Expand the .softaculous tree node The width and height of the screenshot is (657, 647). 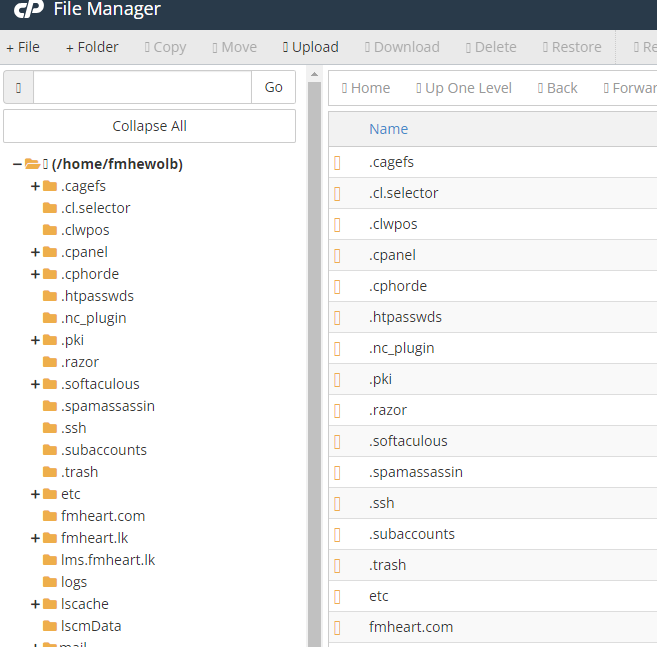click(35, 384)
